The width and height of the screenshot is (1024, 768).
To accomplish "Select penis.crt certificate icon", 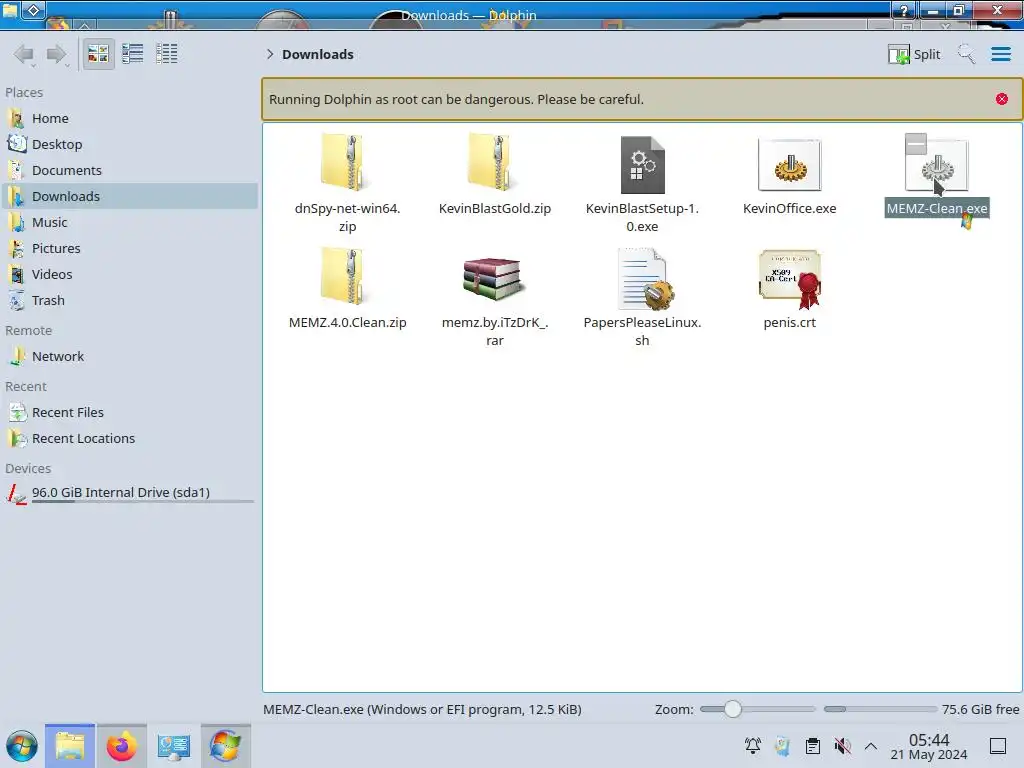I will click(x=790, y=279).
